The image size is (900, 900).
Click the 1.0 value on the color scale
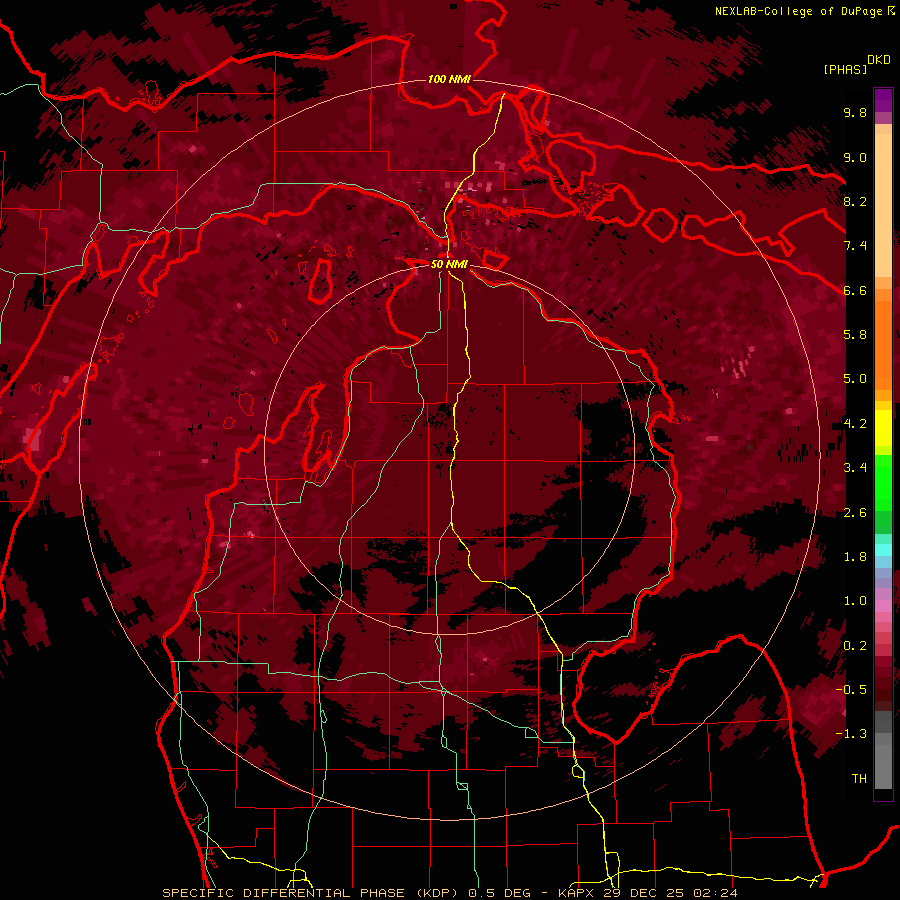click(x=855, y=601)
